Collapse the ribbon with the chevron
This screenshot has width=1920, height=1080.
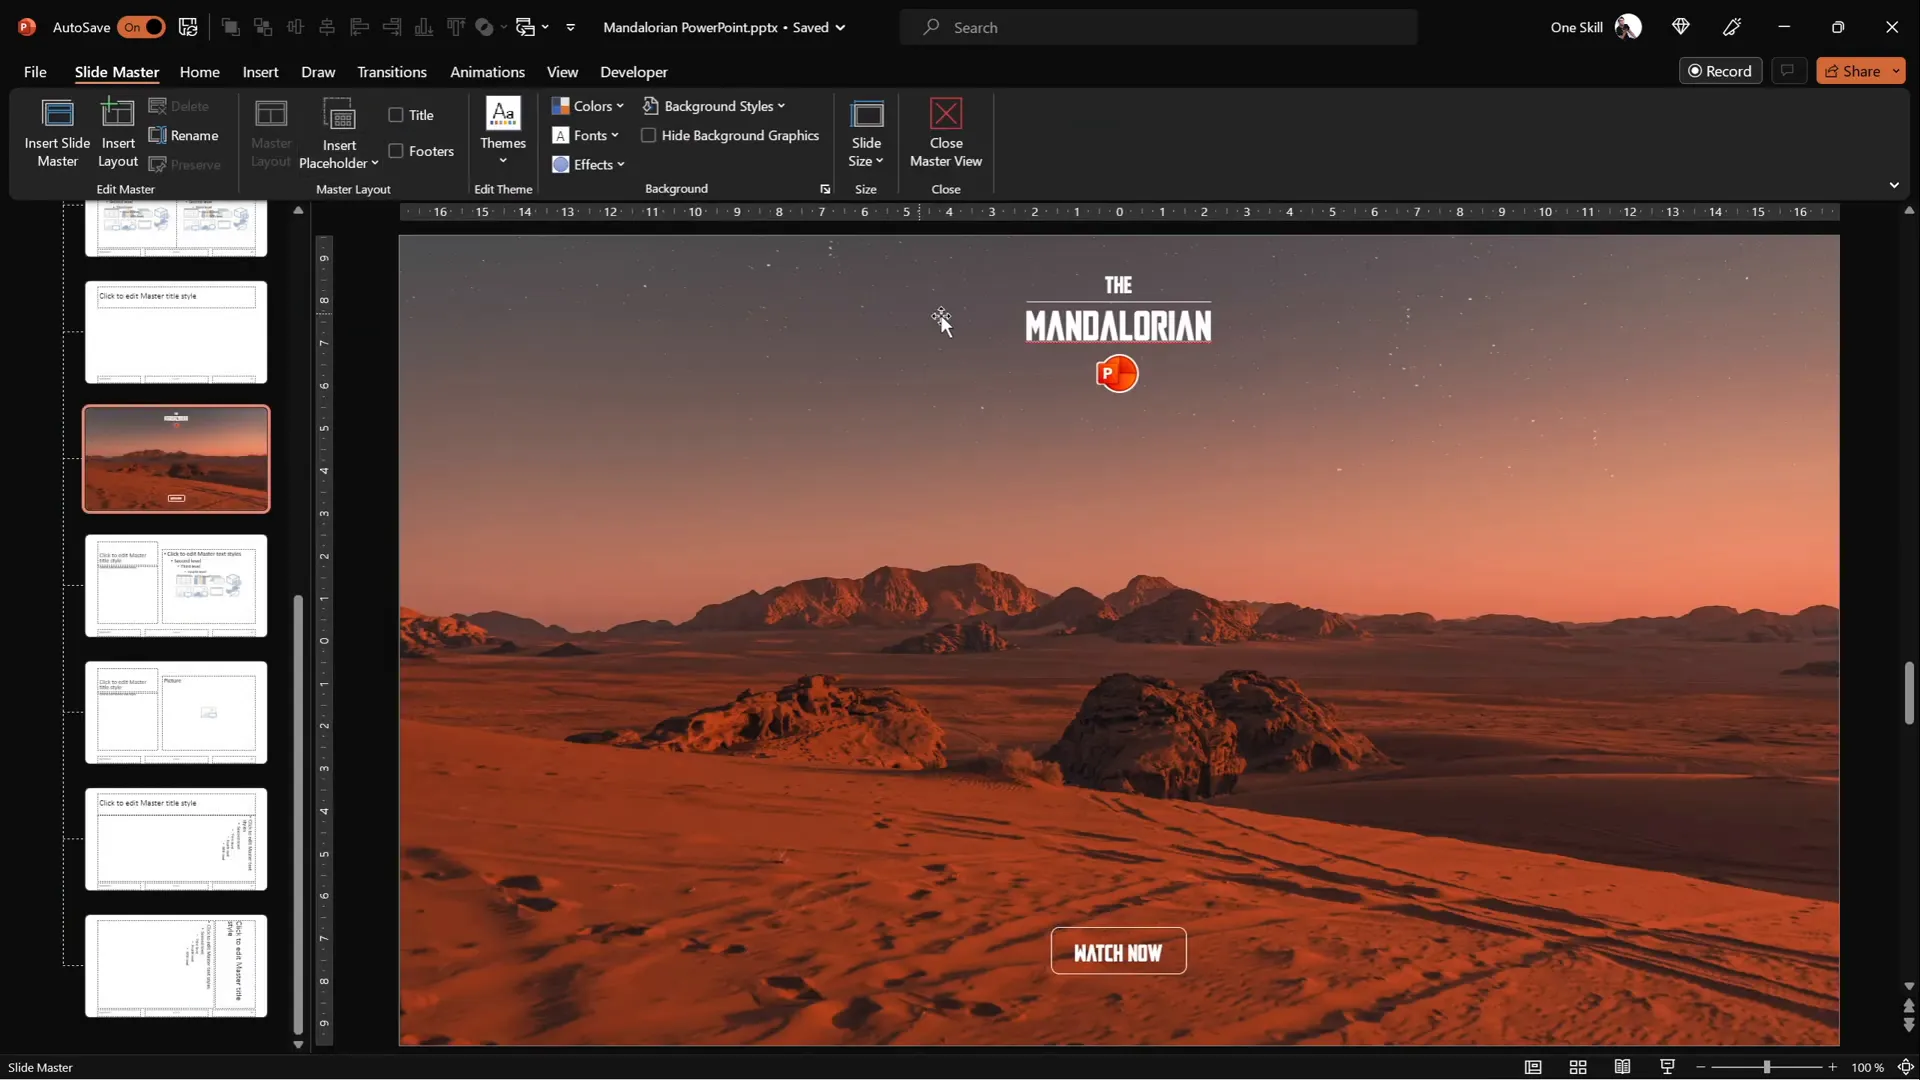click(1894, 185)
